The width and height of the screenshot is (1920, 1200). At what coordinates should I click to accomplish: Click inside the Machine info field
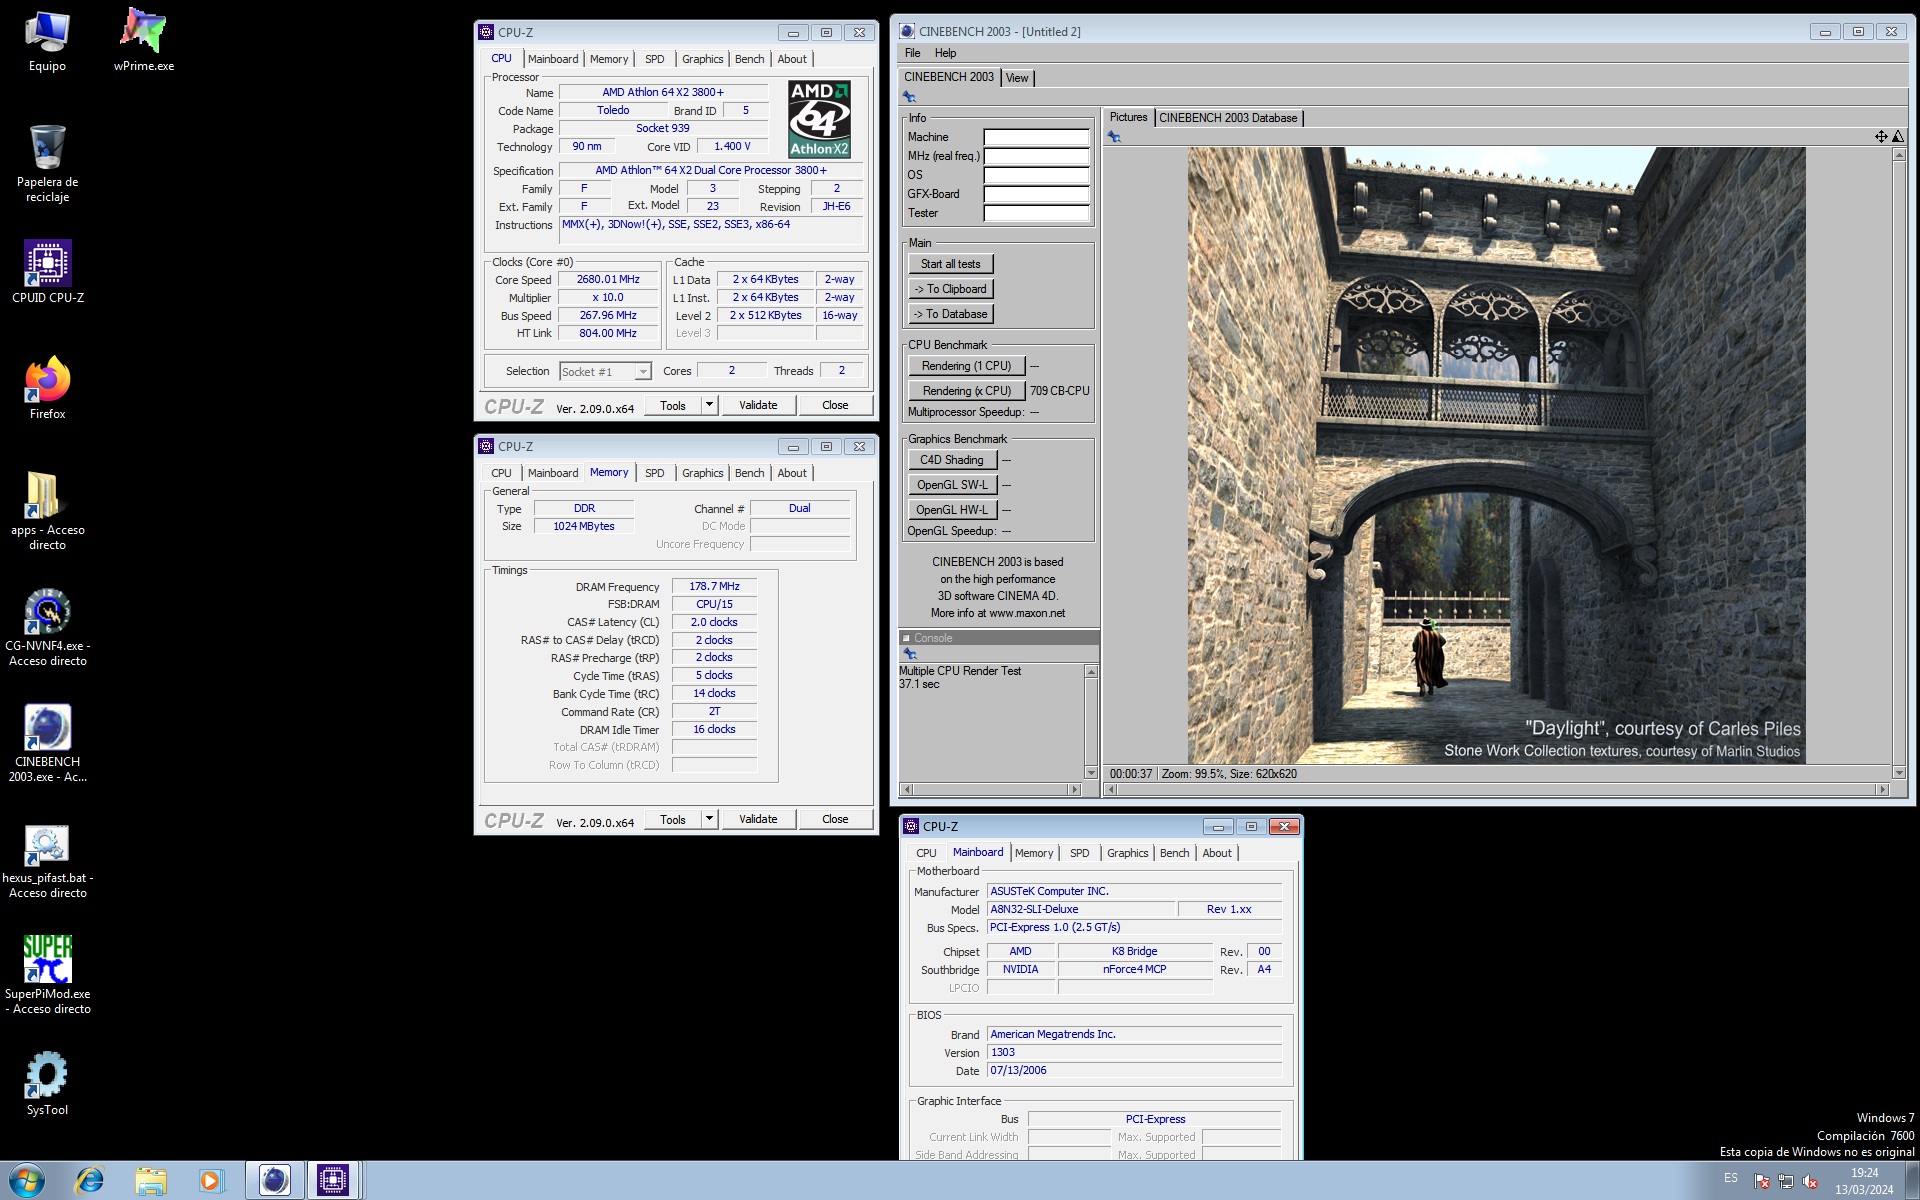click(1036, 137)
